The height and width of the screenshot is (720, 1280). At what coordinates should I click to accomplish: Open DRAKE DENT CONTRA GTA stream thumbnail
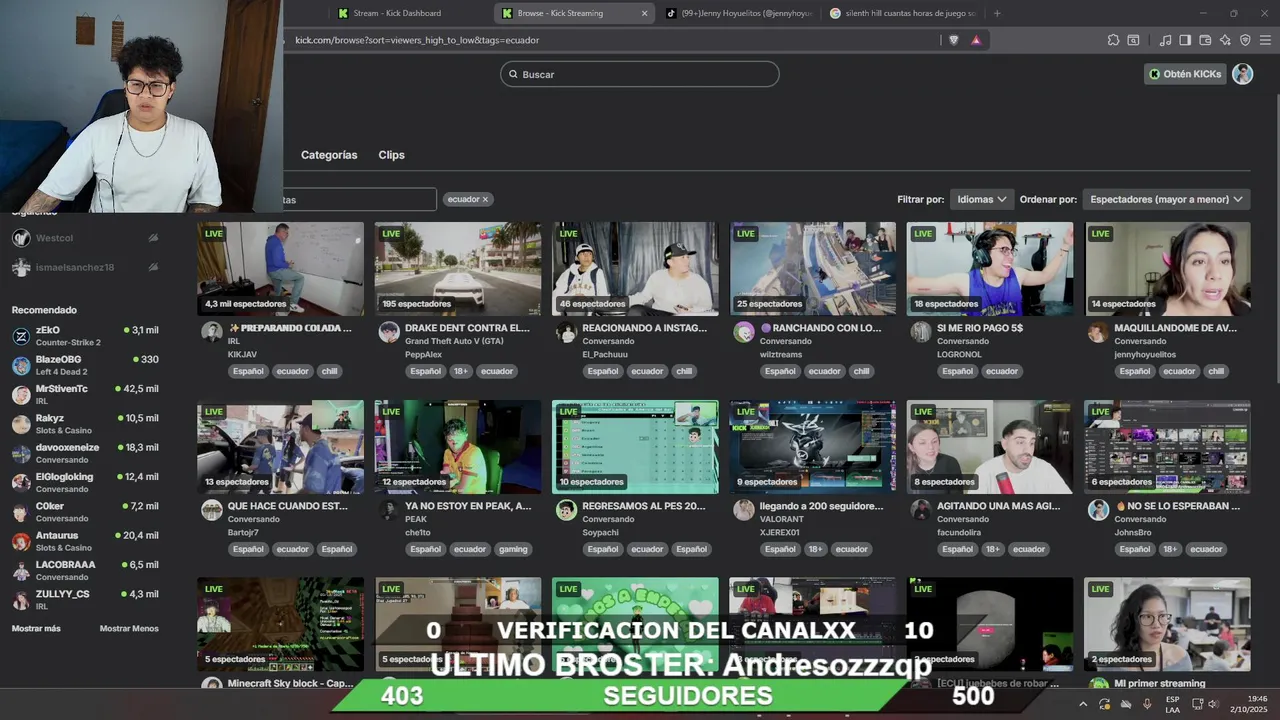(x=458, y=269)
